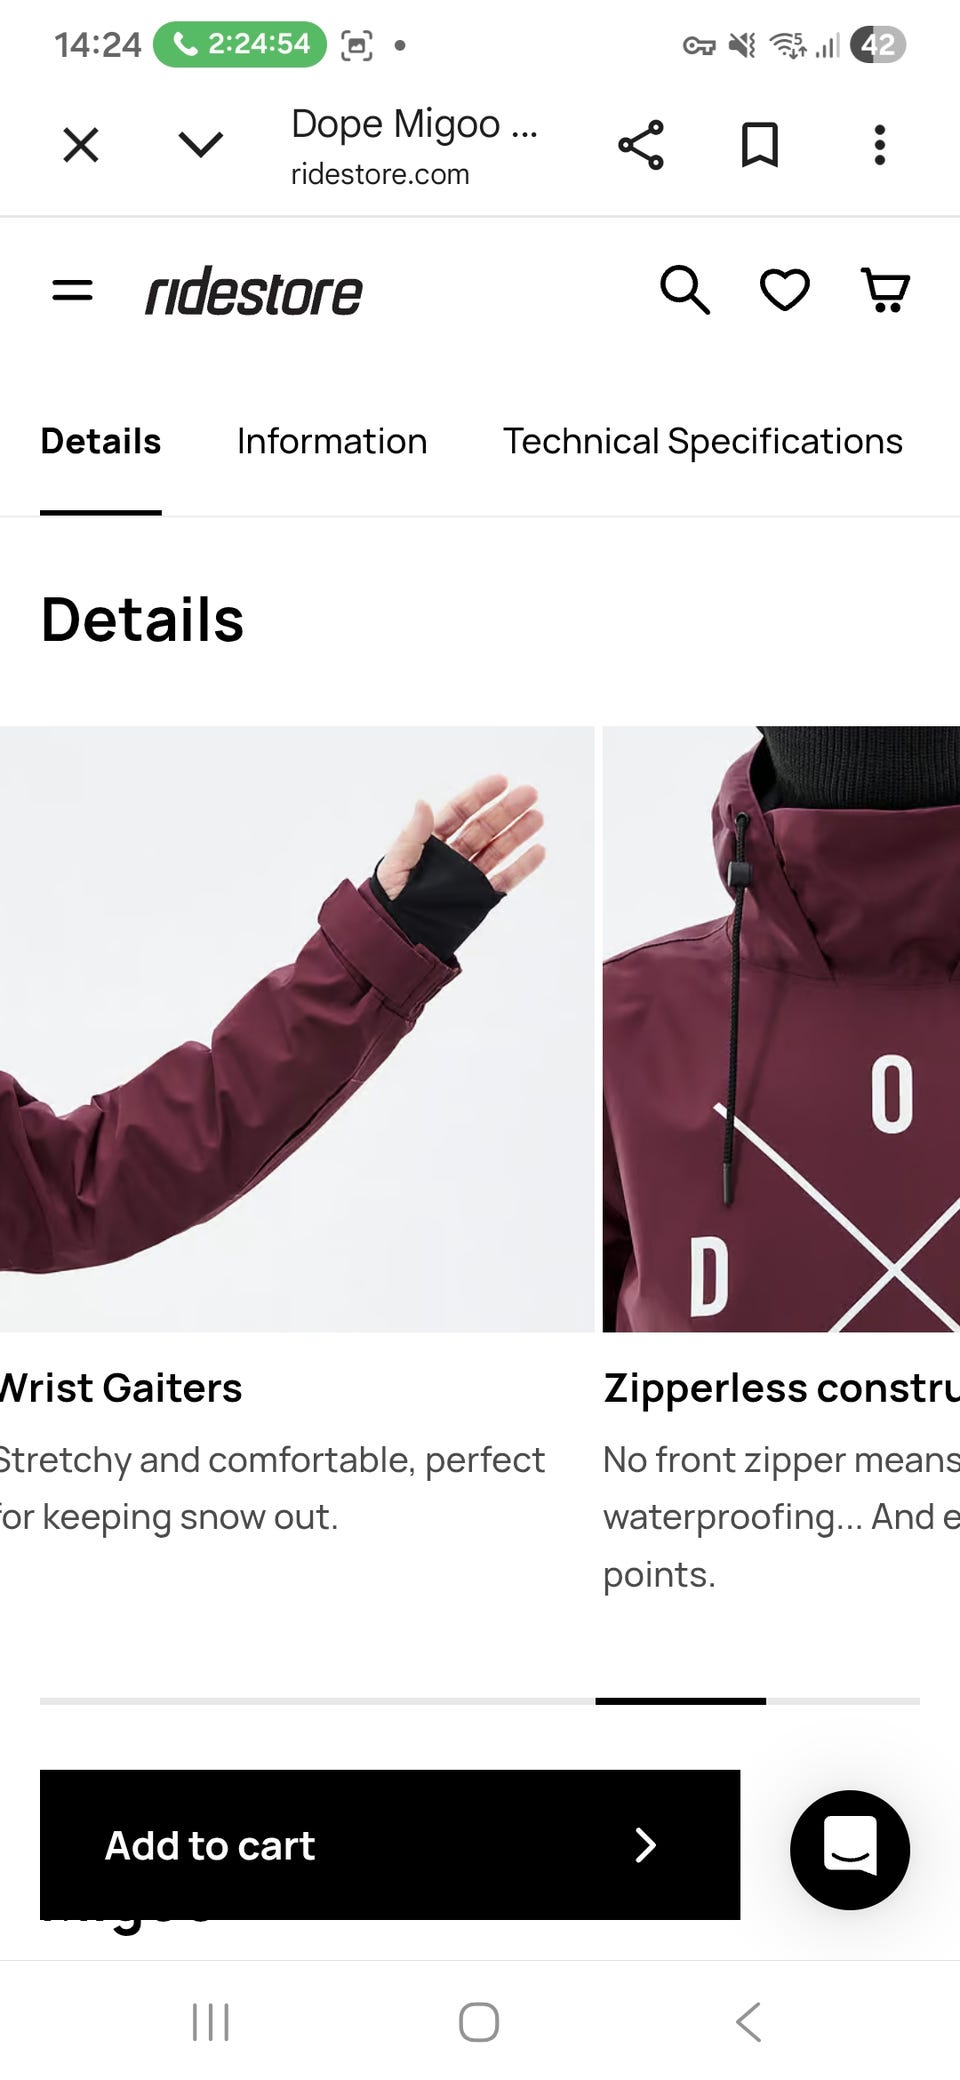Open the search magnifier icon
Screen dimensions: 960x2080
pyautogui.click(x=685, y=290)
